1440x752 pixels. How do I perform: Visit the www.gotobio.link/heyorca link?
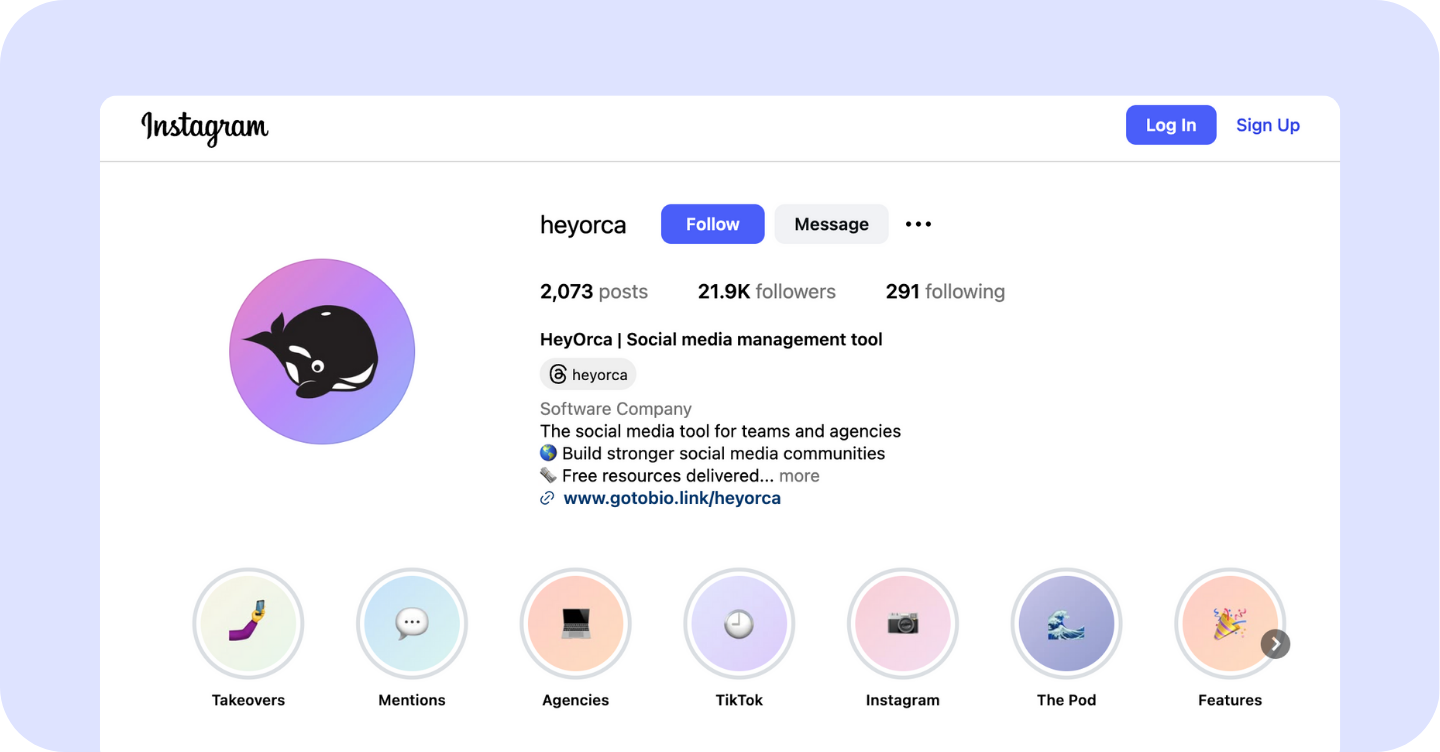pyautogui.click(x=671, y=498)
